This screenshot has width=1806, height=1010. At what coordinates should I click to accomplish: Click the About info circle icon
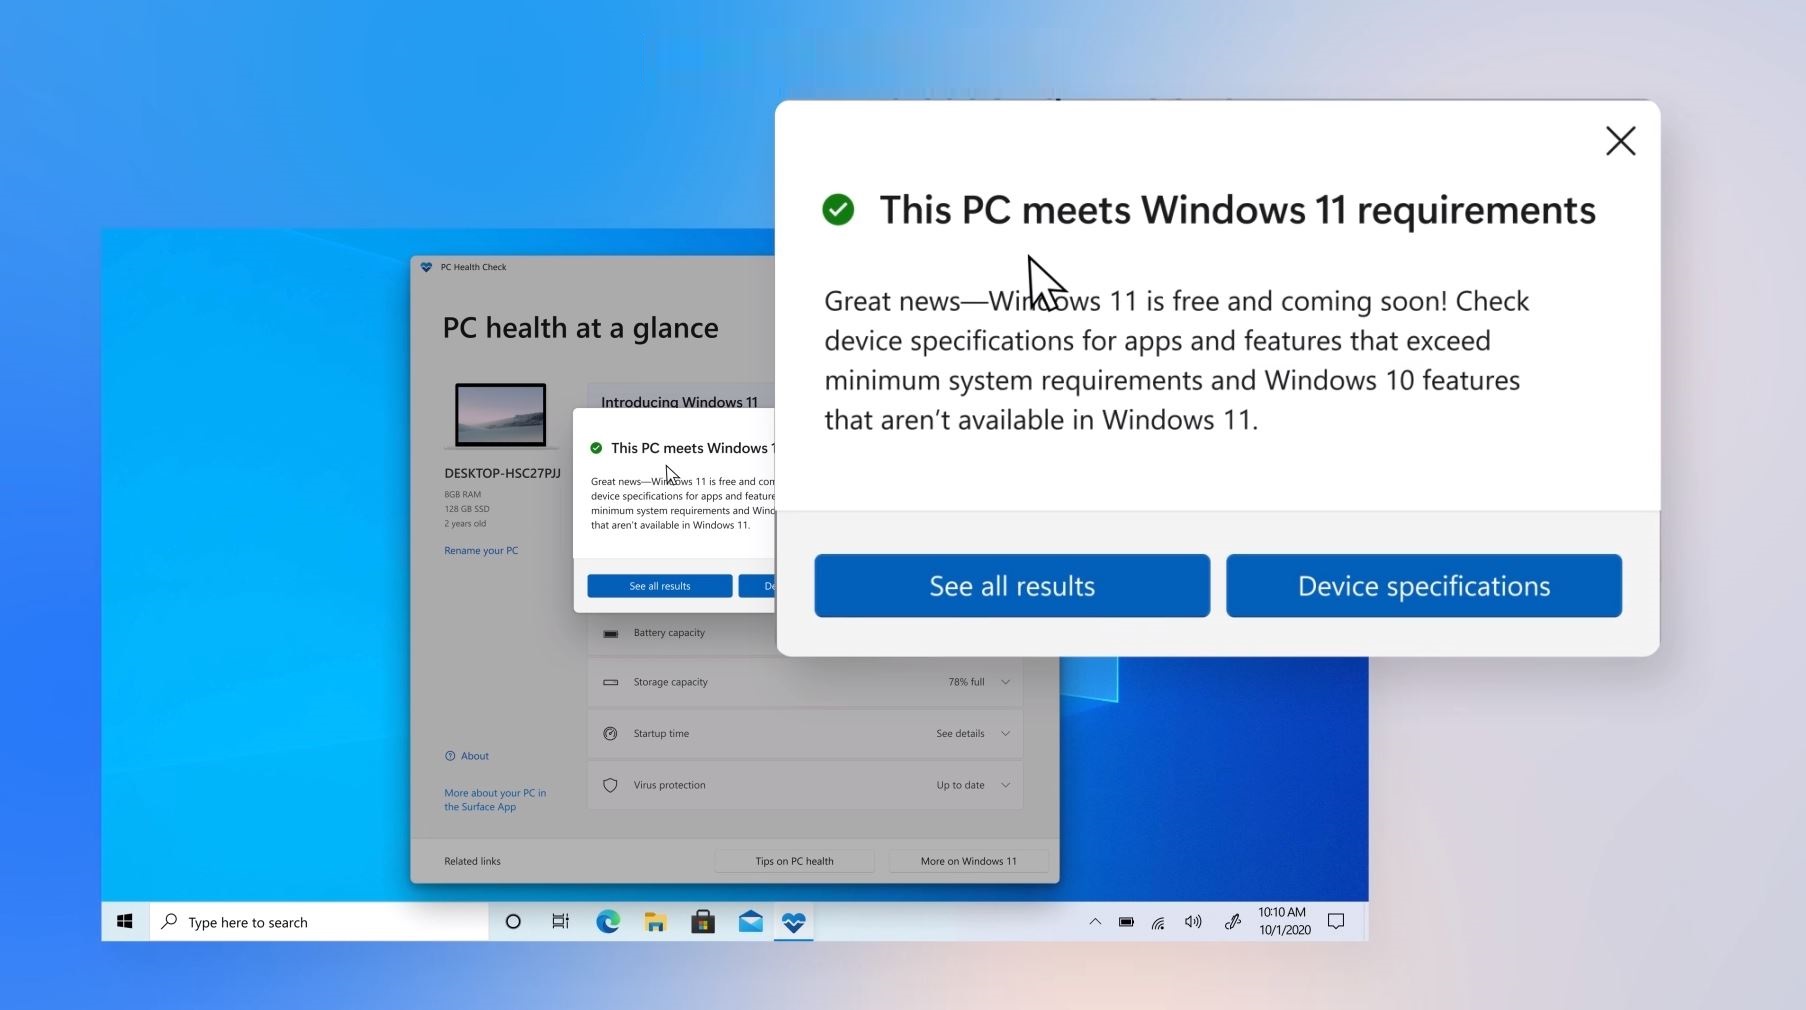click(x=450, y=756)
